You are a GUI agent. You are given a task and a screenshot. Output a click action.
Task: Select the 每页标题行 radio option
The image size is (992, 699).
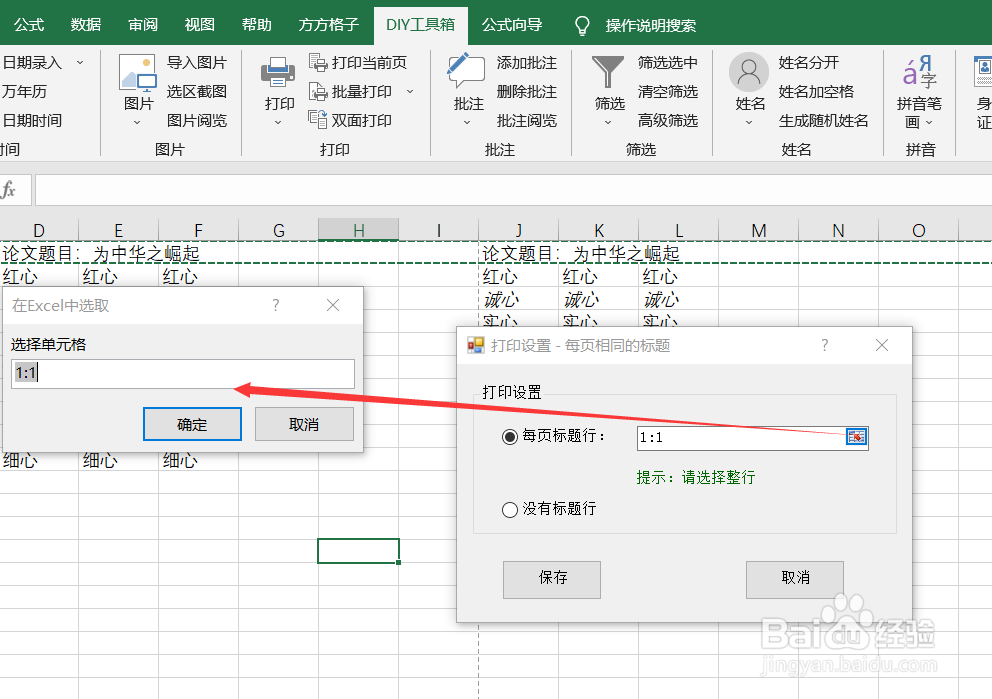(x=510, y=437)
